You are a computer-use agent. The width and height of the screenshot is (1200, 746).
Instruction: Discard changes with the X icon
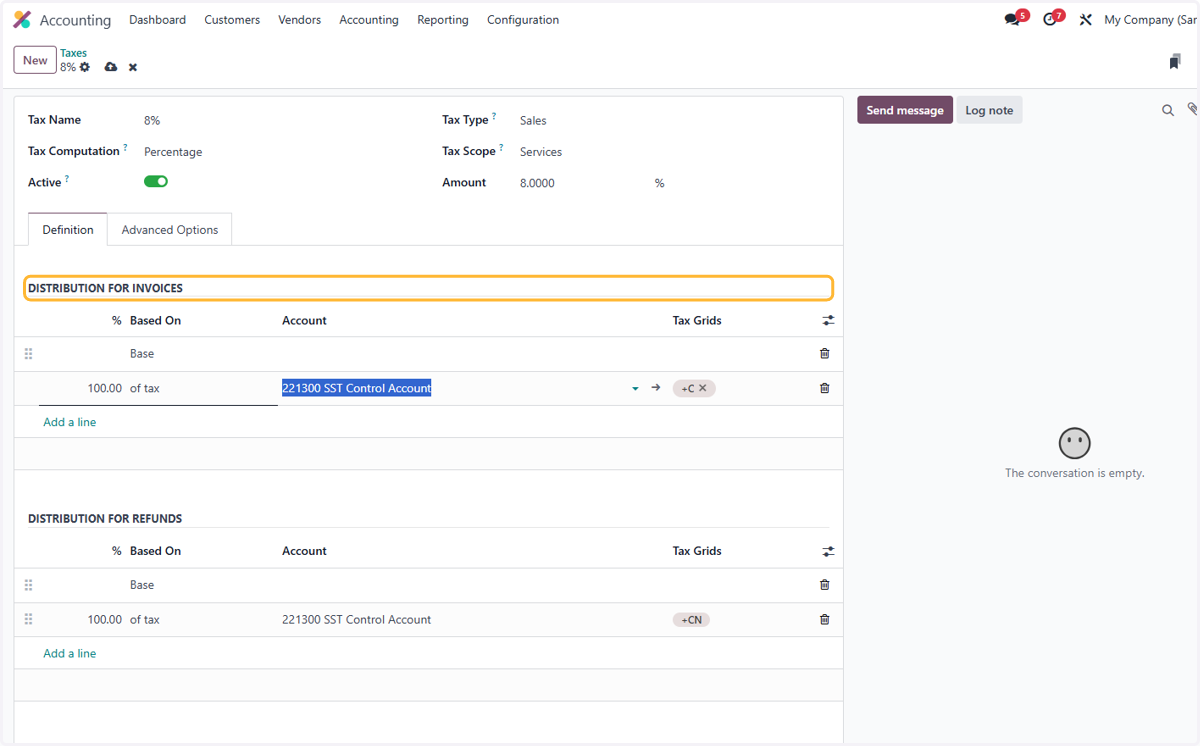133,67
